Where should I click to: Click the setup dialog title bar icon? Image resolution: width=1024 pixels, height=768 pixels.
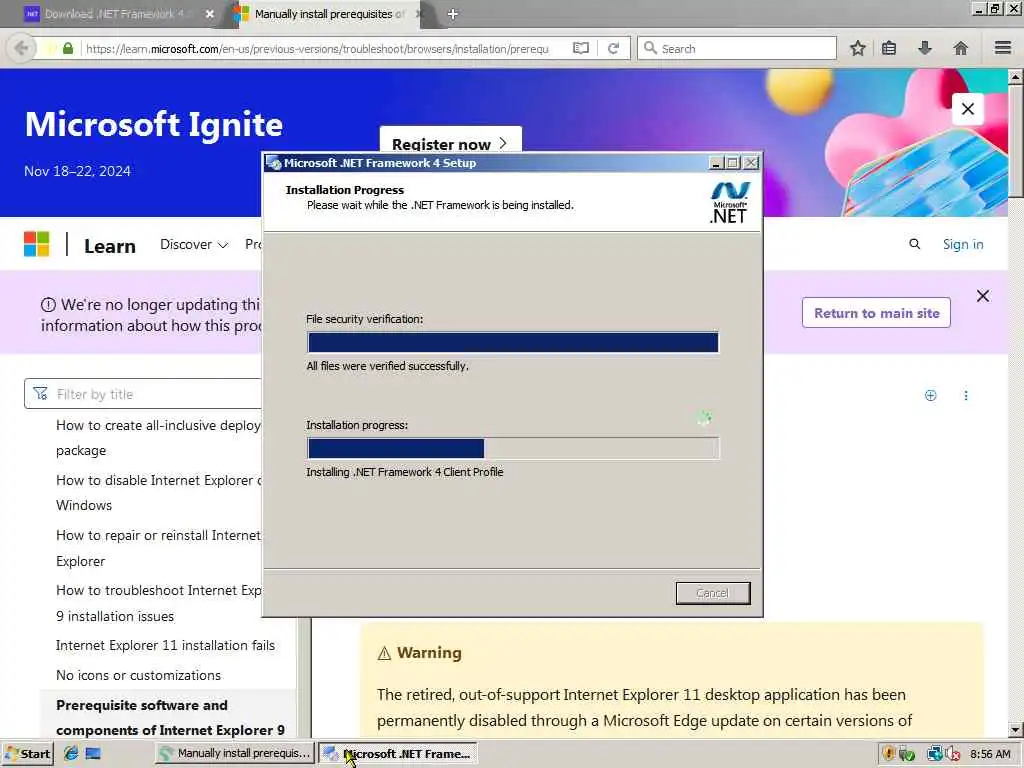click(274, 163)
